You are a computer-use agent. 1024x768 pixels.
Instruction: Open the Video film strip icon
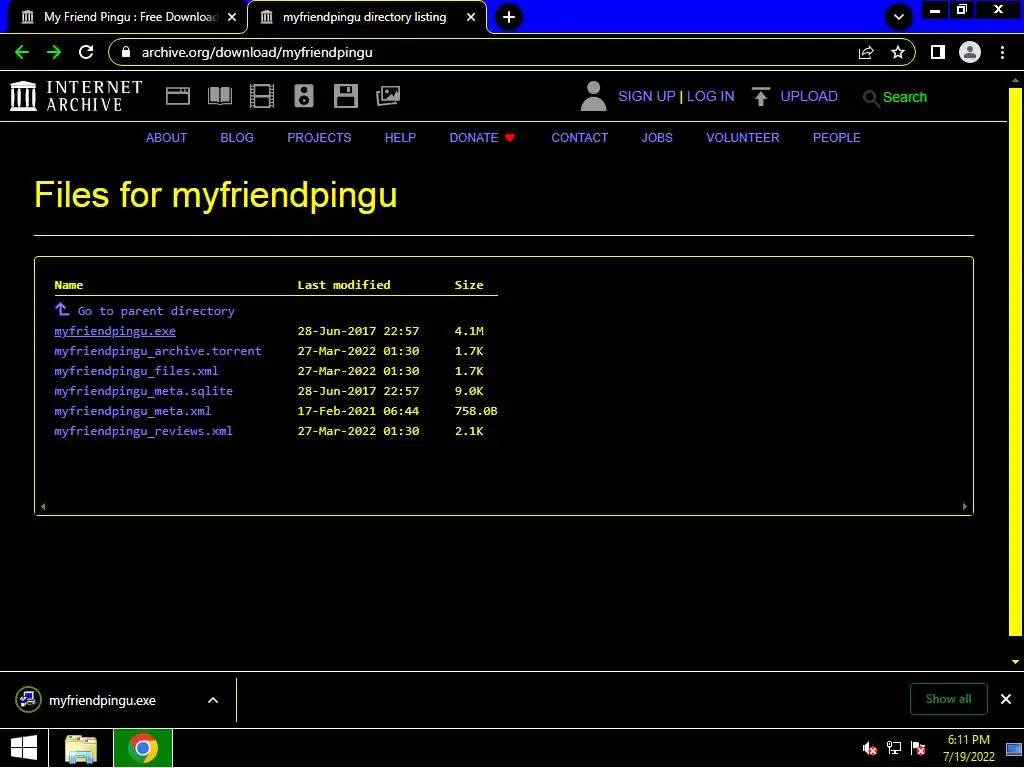[x=262, y=96]
